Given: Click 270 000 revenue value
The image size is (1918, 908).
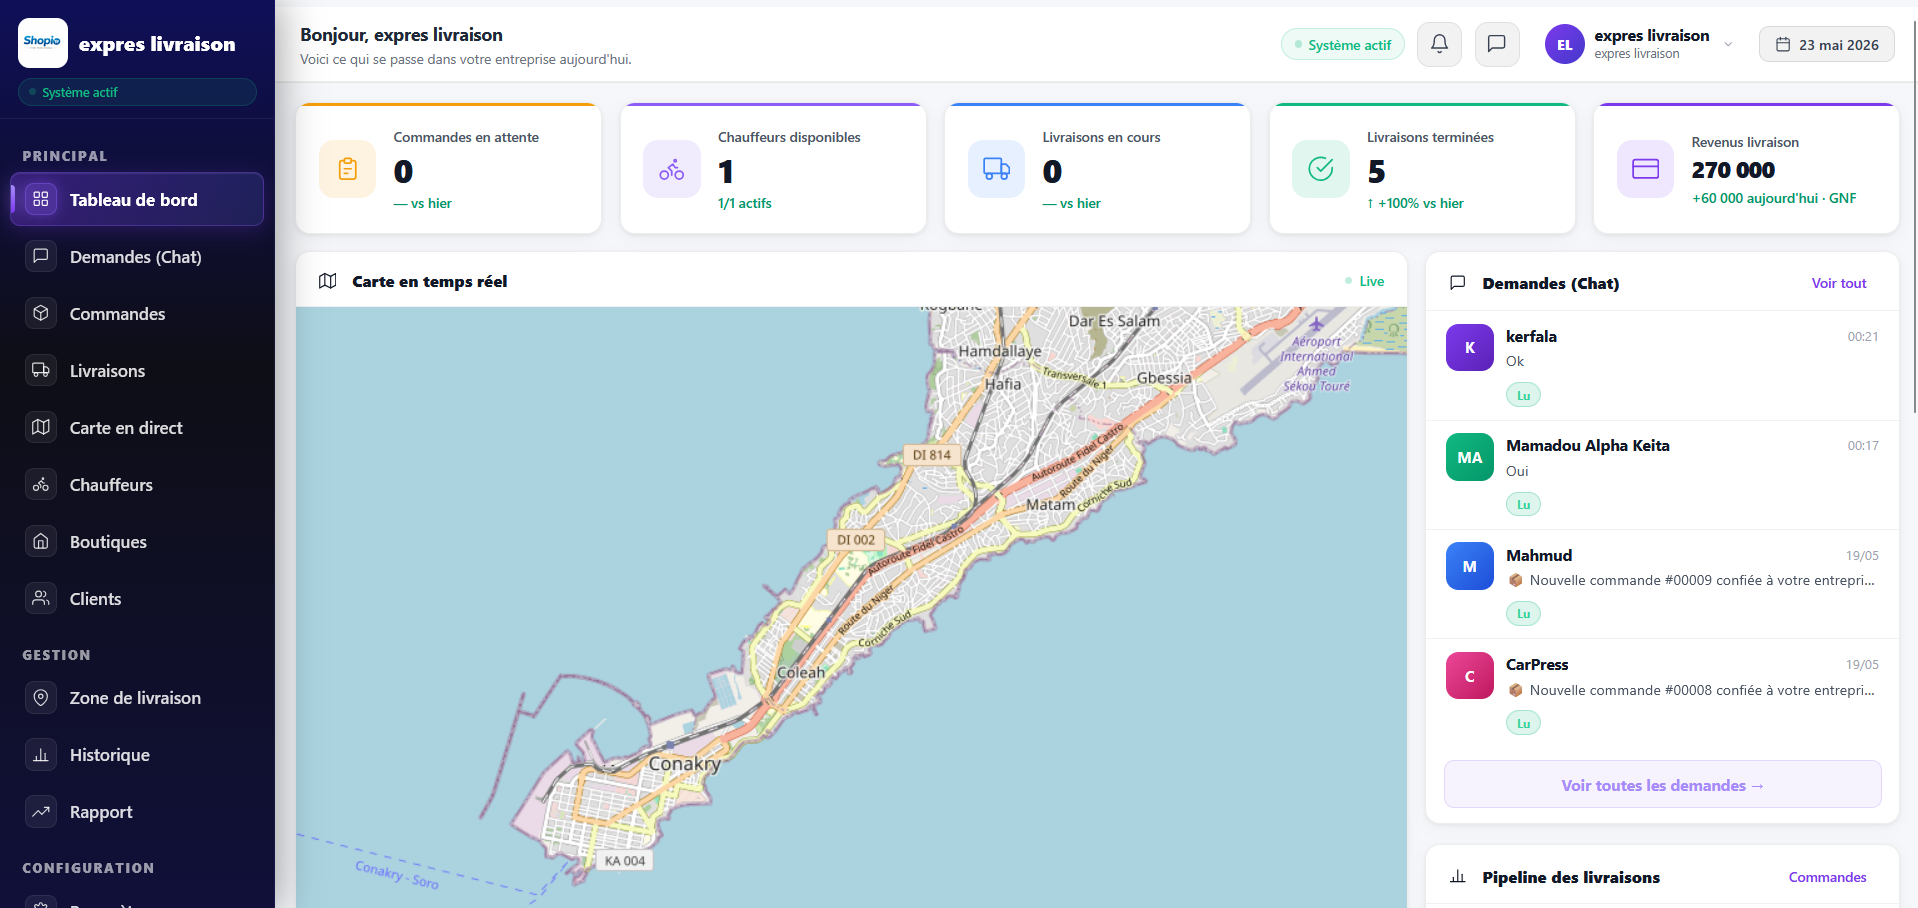Looking at the screenshot, I should (x=1733, y=170).
